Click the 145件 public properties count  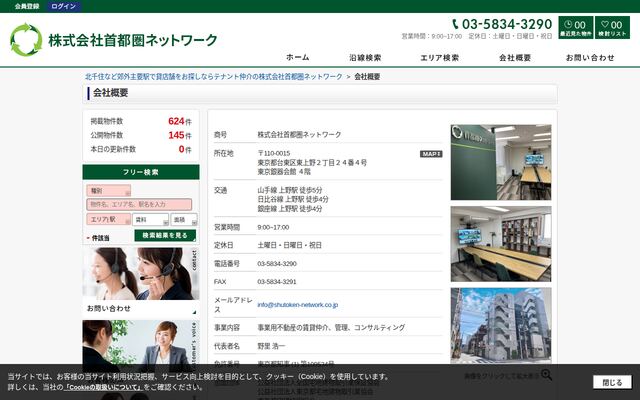180,135
